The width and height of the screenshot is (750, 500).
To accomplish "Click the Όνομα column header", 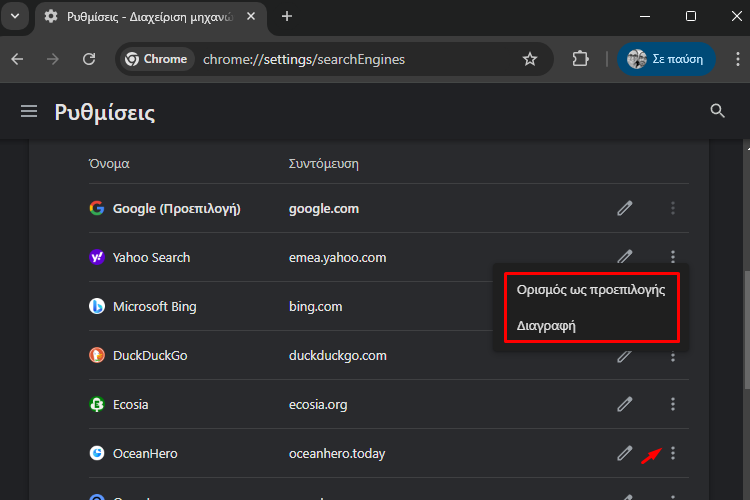I will coord(109,164).
